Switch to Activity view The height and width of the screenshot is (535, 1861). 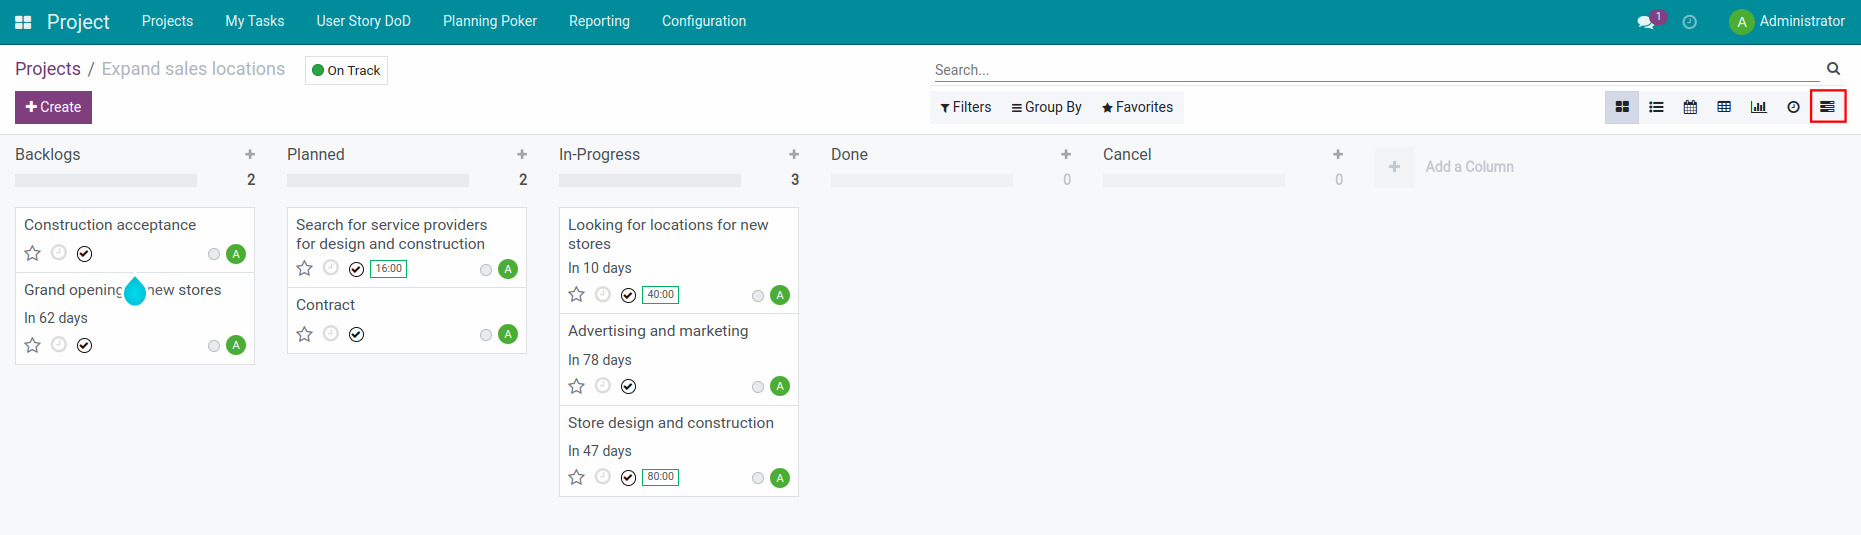coord(1793,107)
